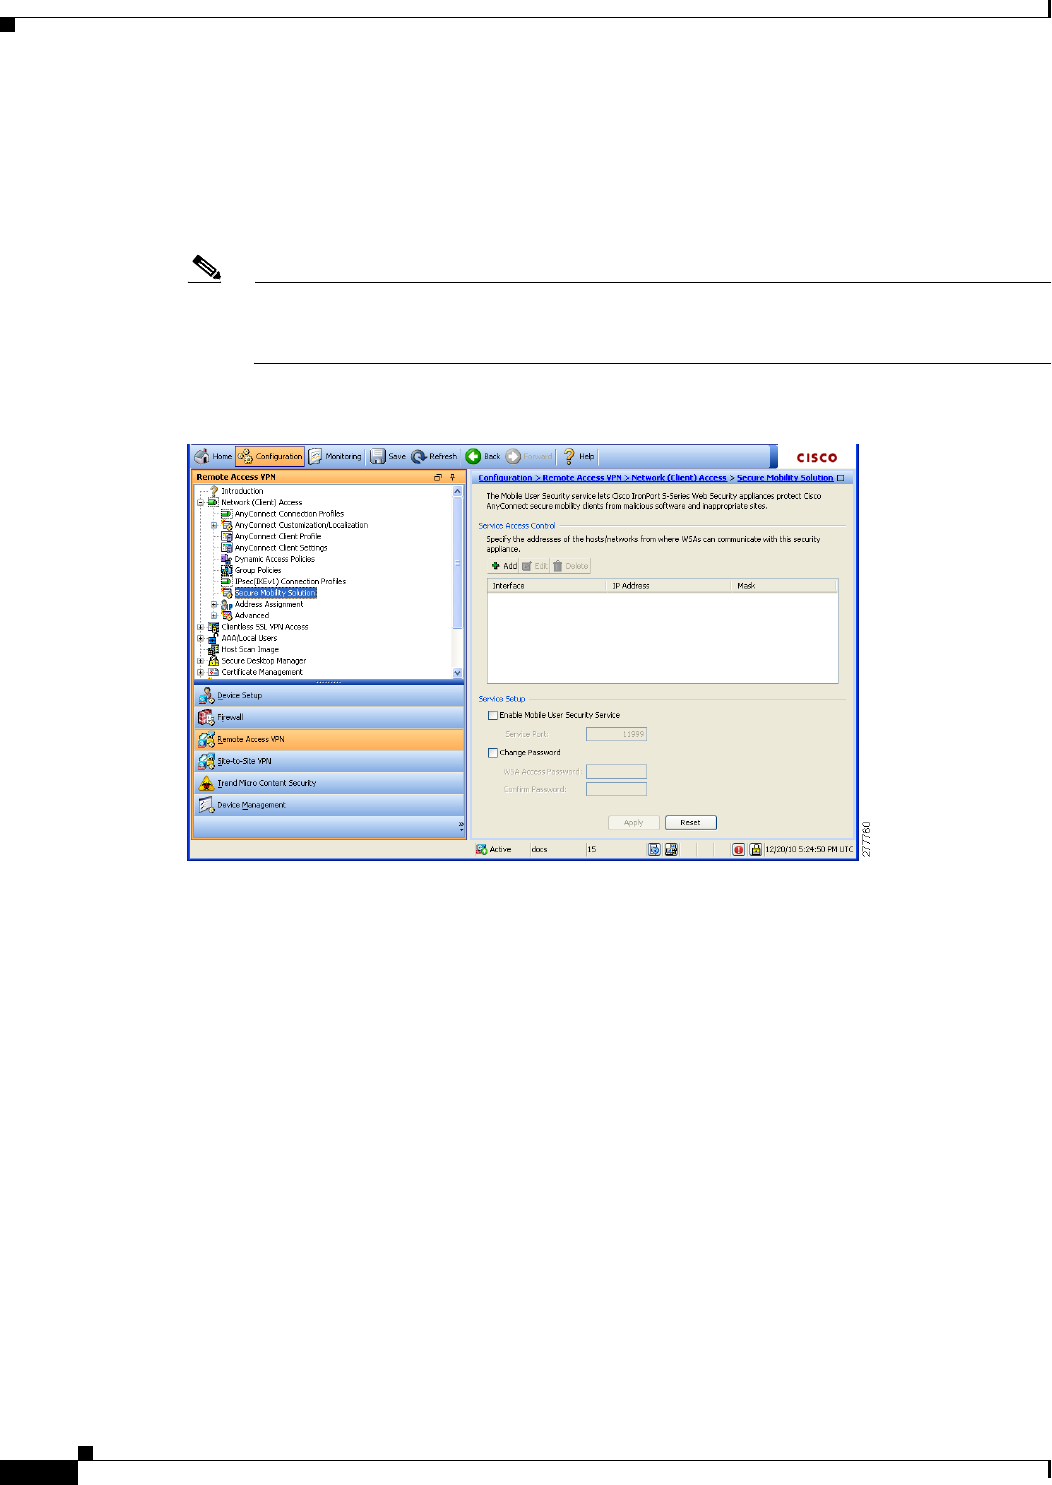Click the Interface column header
1052x1485 pixels.
(548, 585)
